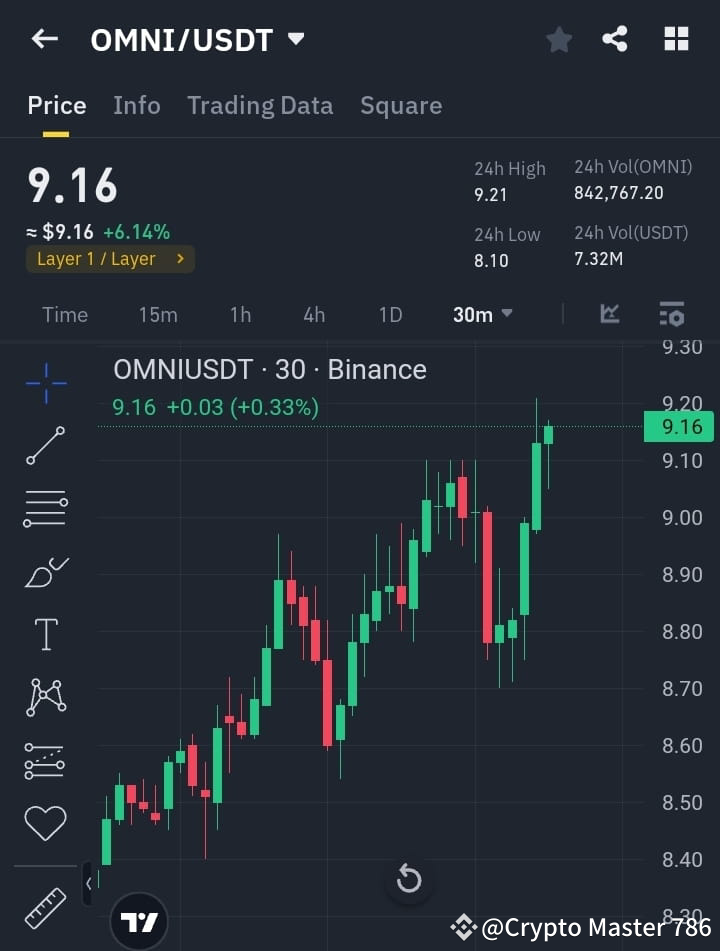720x951 pixels.
Task: Expand the 30m interval dropdown
Action: tap(482, 315)
